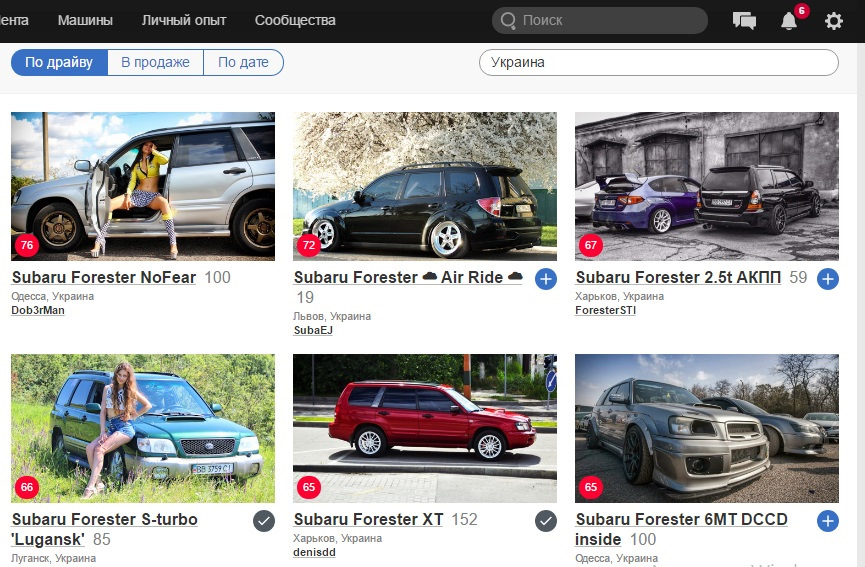Image resolution: width=865 pixels, height=567 pixels.
Task: Follow Subaru Forester 6MT DCCD plus icon
Action: pyautogui.click(x=827, y=521)
